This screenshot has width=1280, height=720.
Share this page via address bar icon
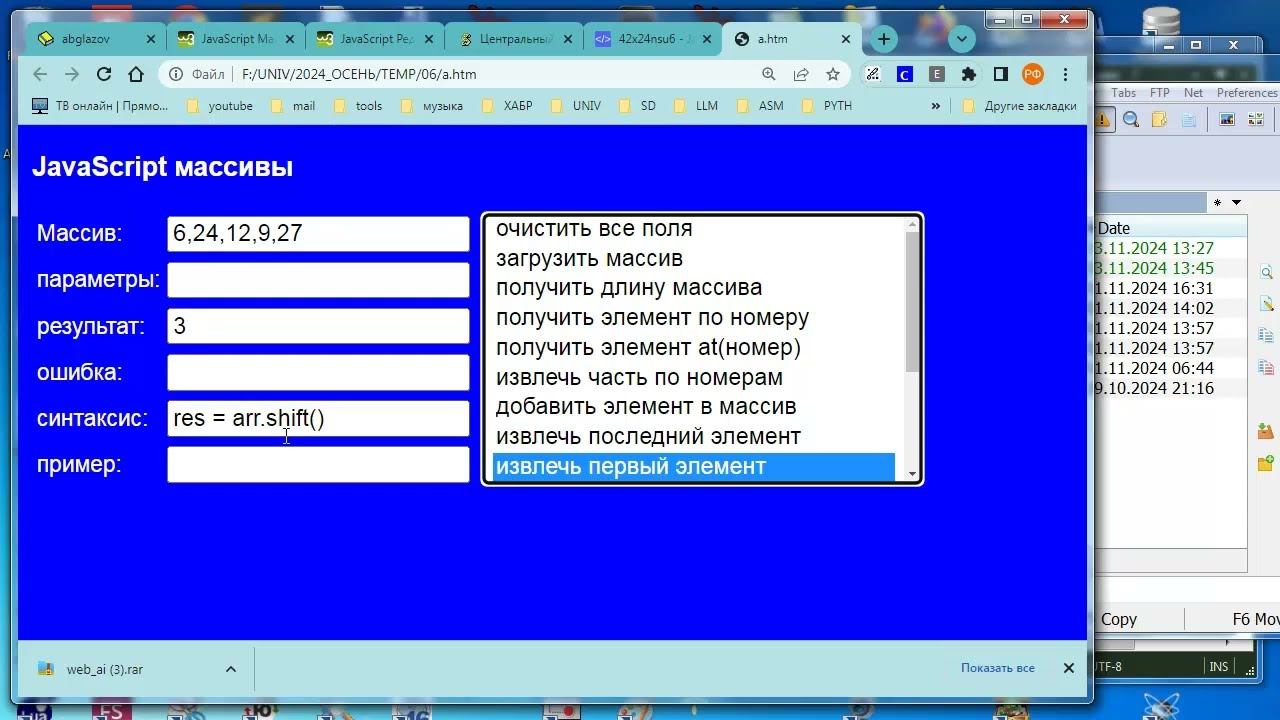(x=801, y=74)
